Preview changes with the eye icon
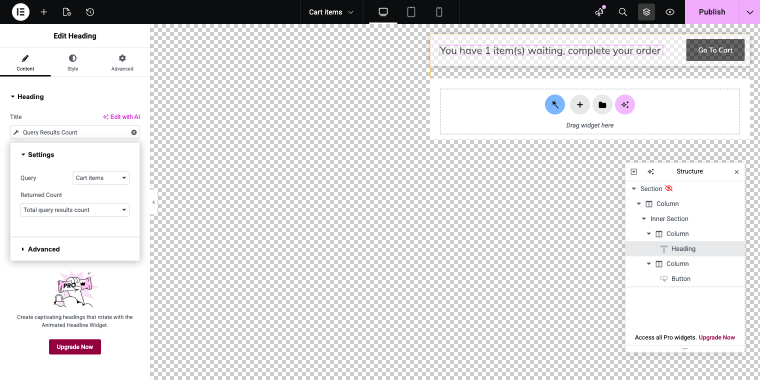Screen dimensions: 760x380 point(670,12)
